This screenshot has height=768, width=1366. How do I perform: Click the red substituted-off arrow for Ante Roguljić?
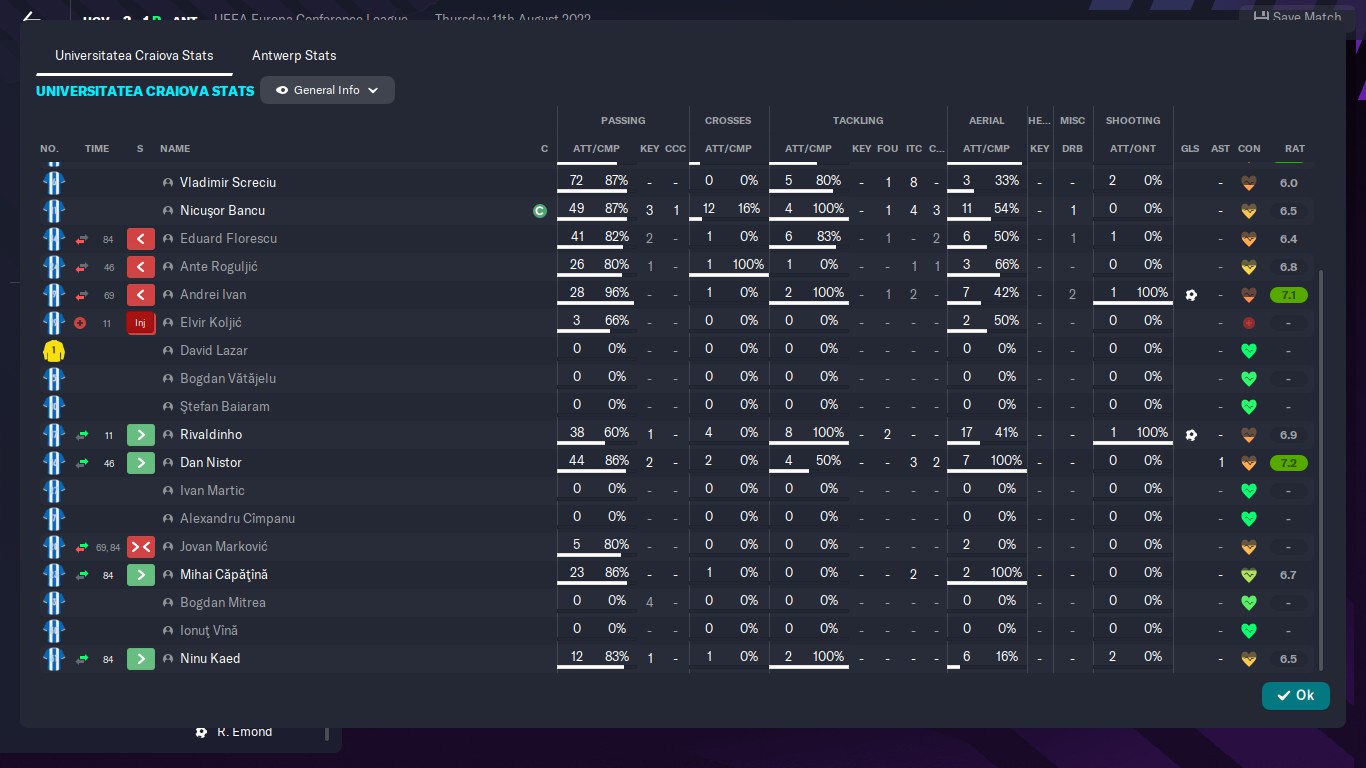[x=140, y=267]
